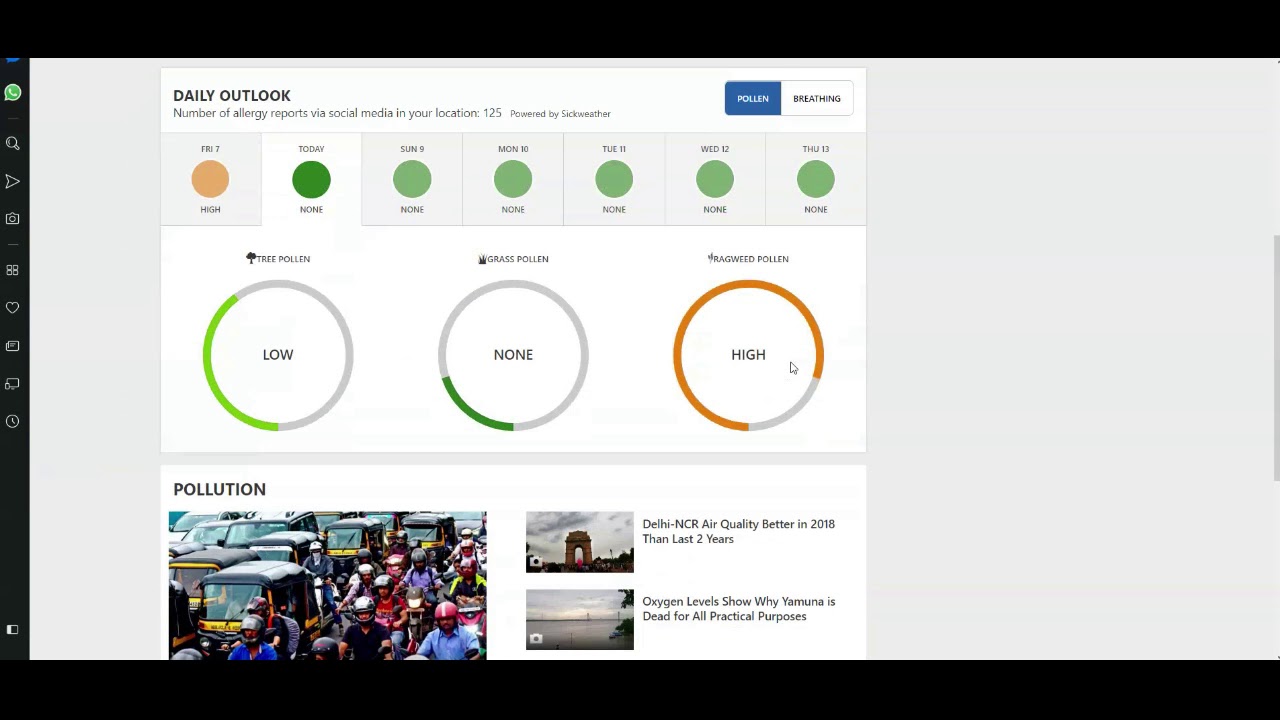Select the WED 12 forecast day
This screenshot has height=720, width=1280.
(715, 179)
